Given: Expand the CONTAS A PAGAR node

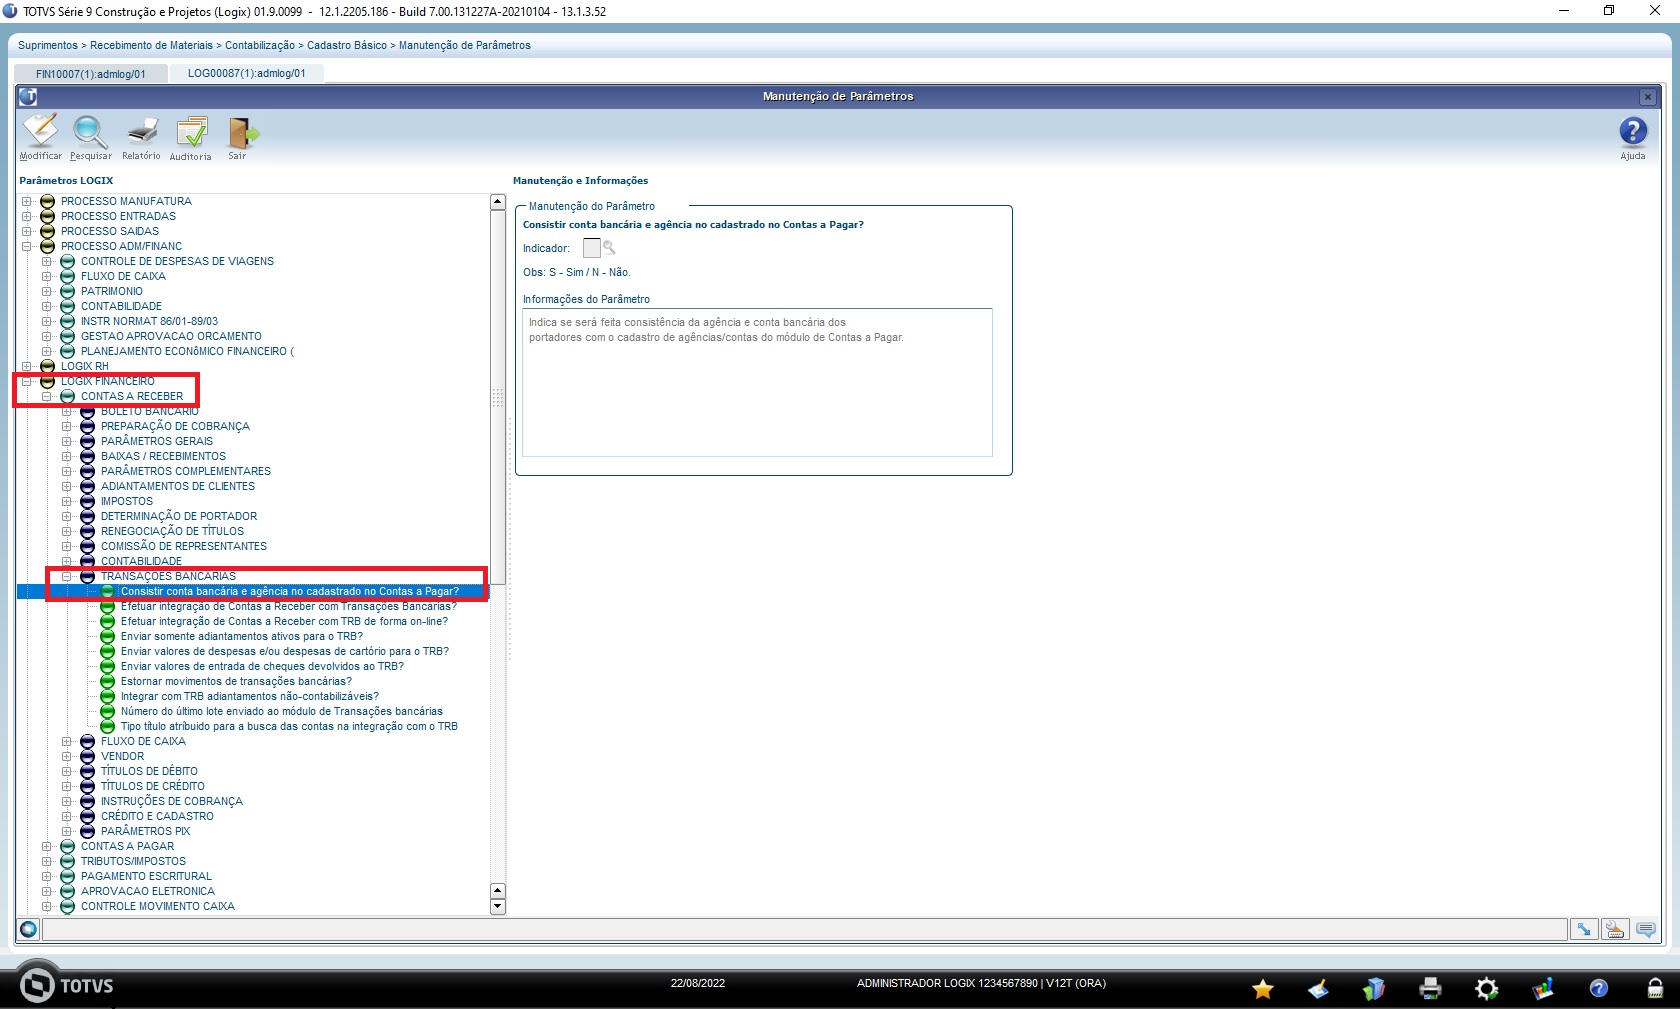Looking at the screenshot, I should [x=47, y=846].
